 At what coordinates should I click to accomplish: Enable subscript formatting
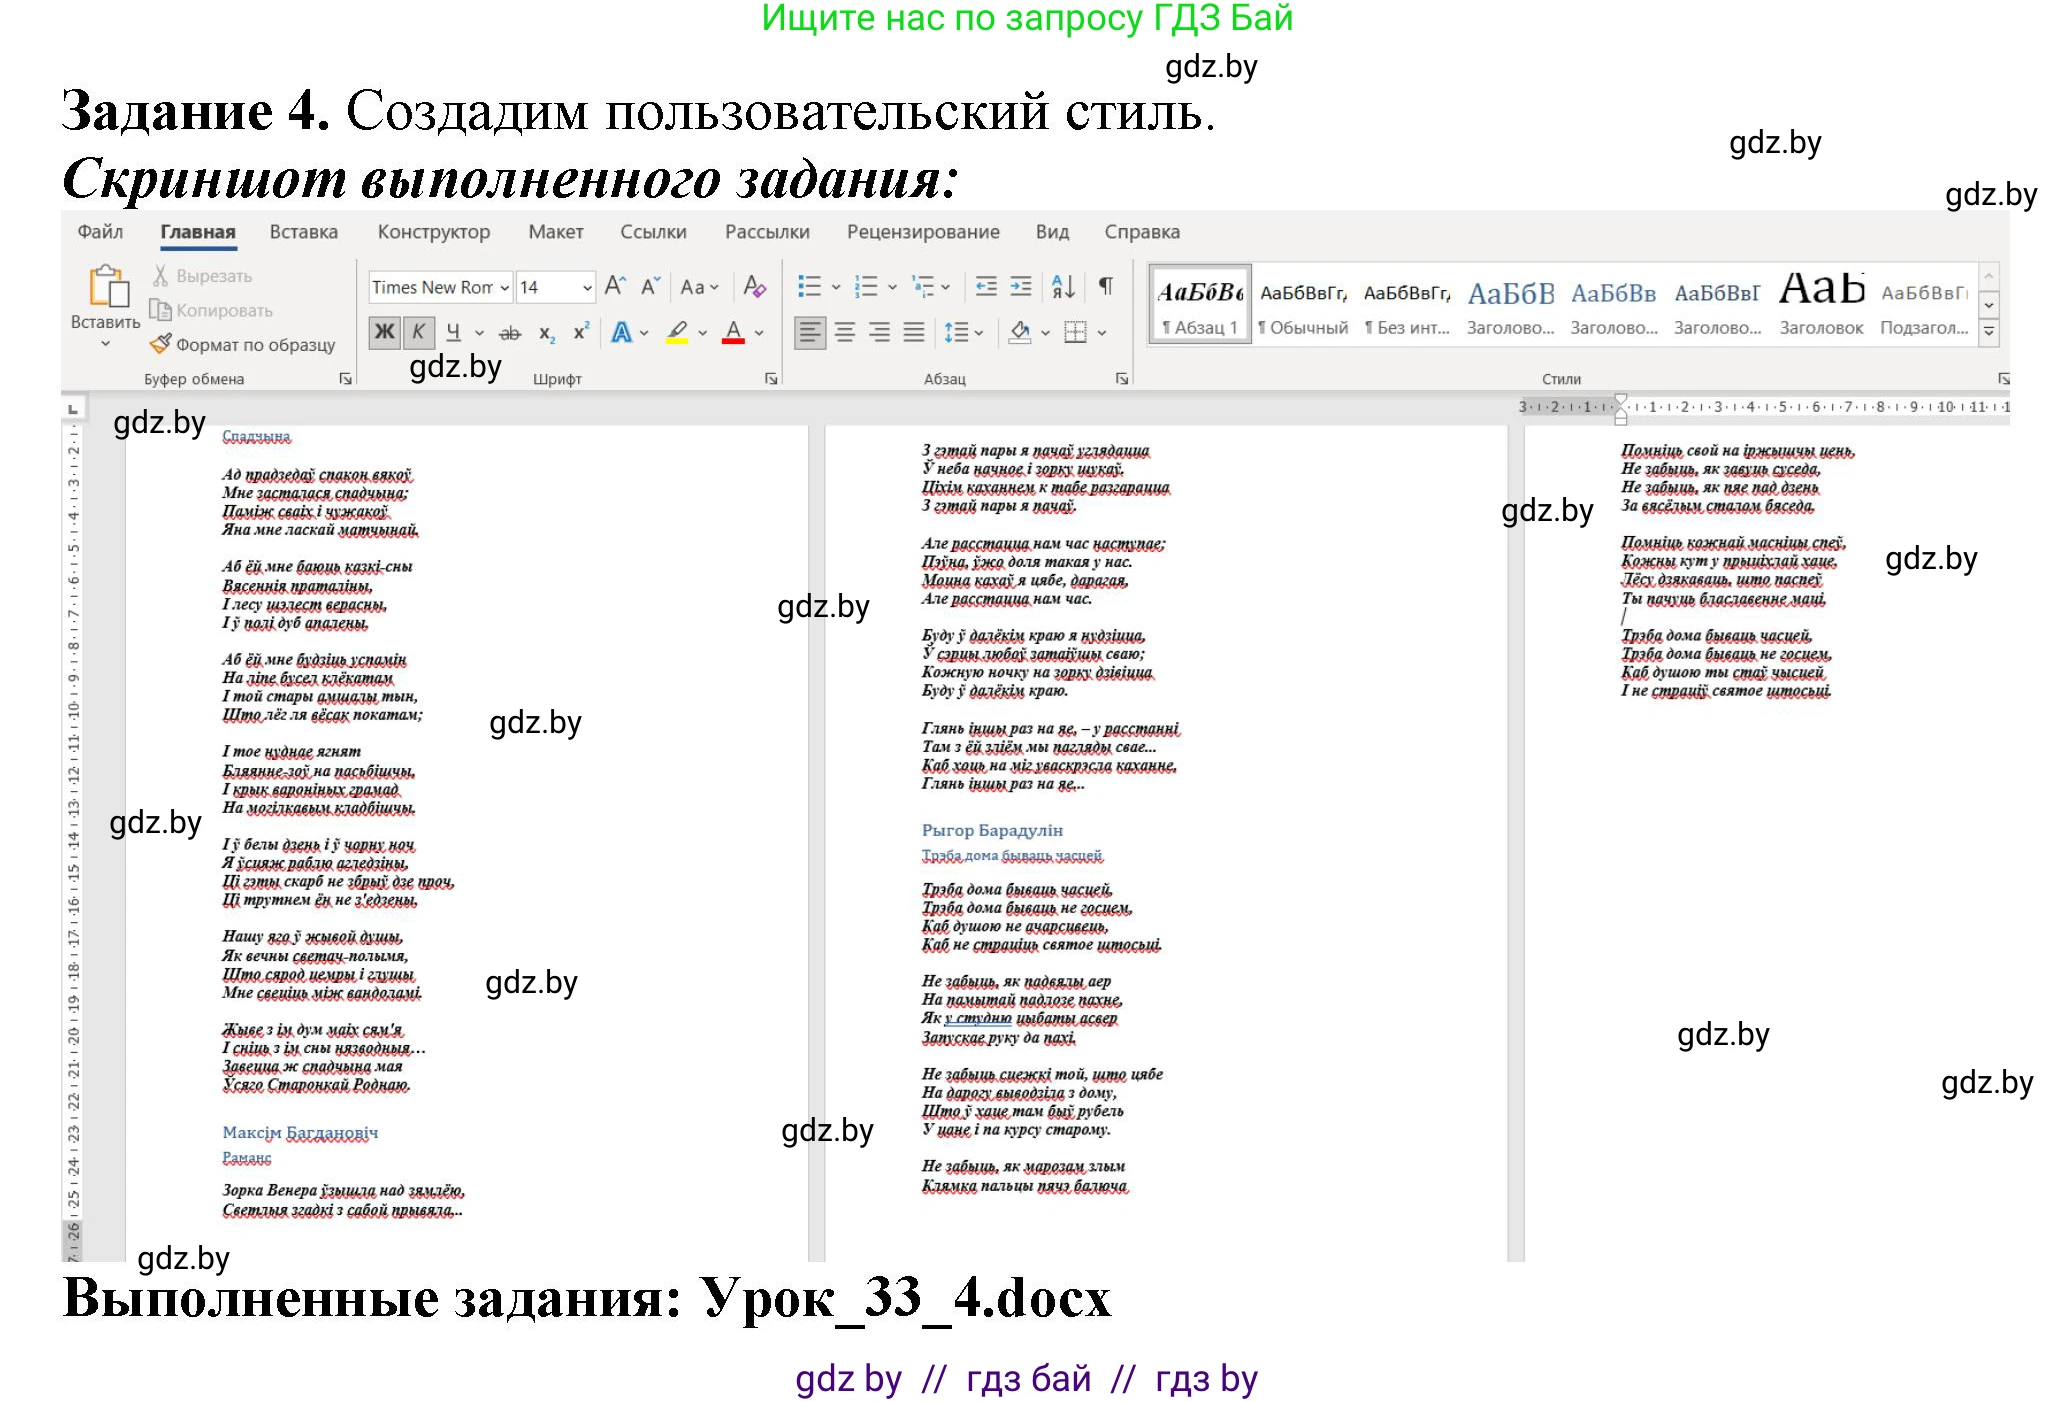(546, 331)
